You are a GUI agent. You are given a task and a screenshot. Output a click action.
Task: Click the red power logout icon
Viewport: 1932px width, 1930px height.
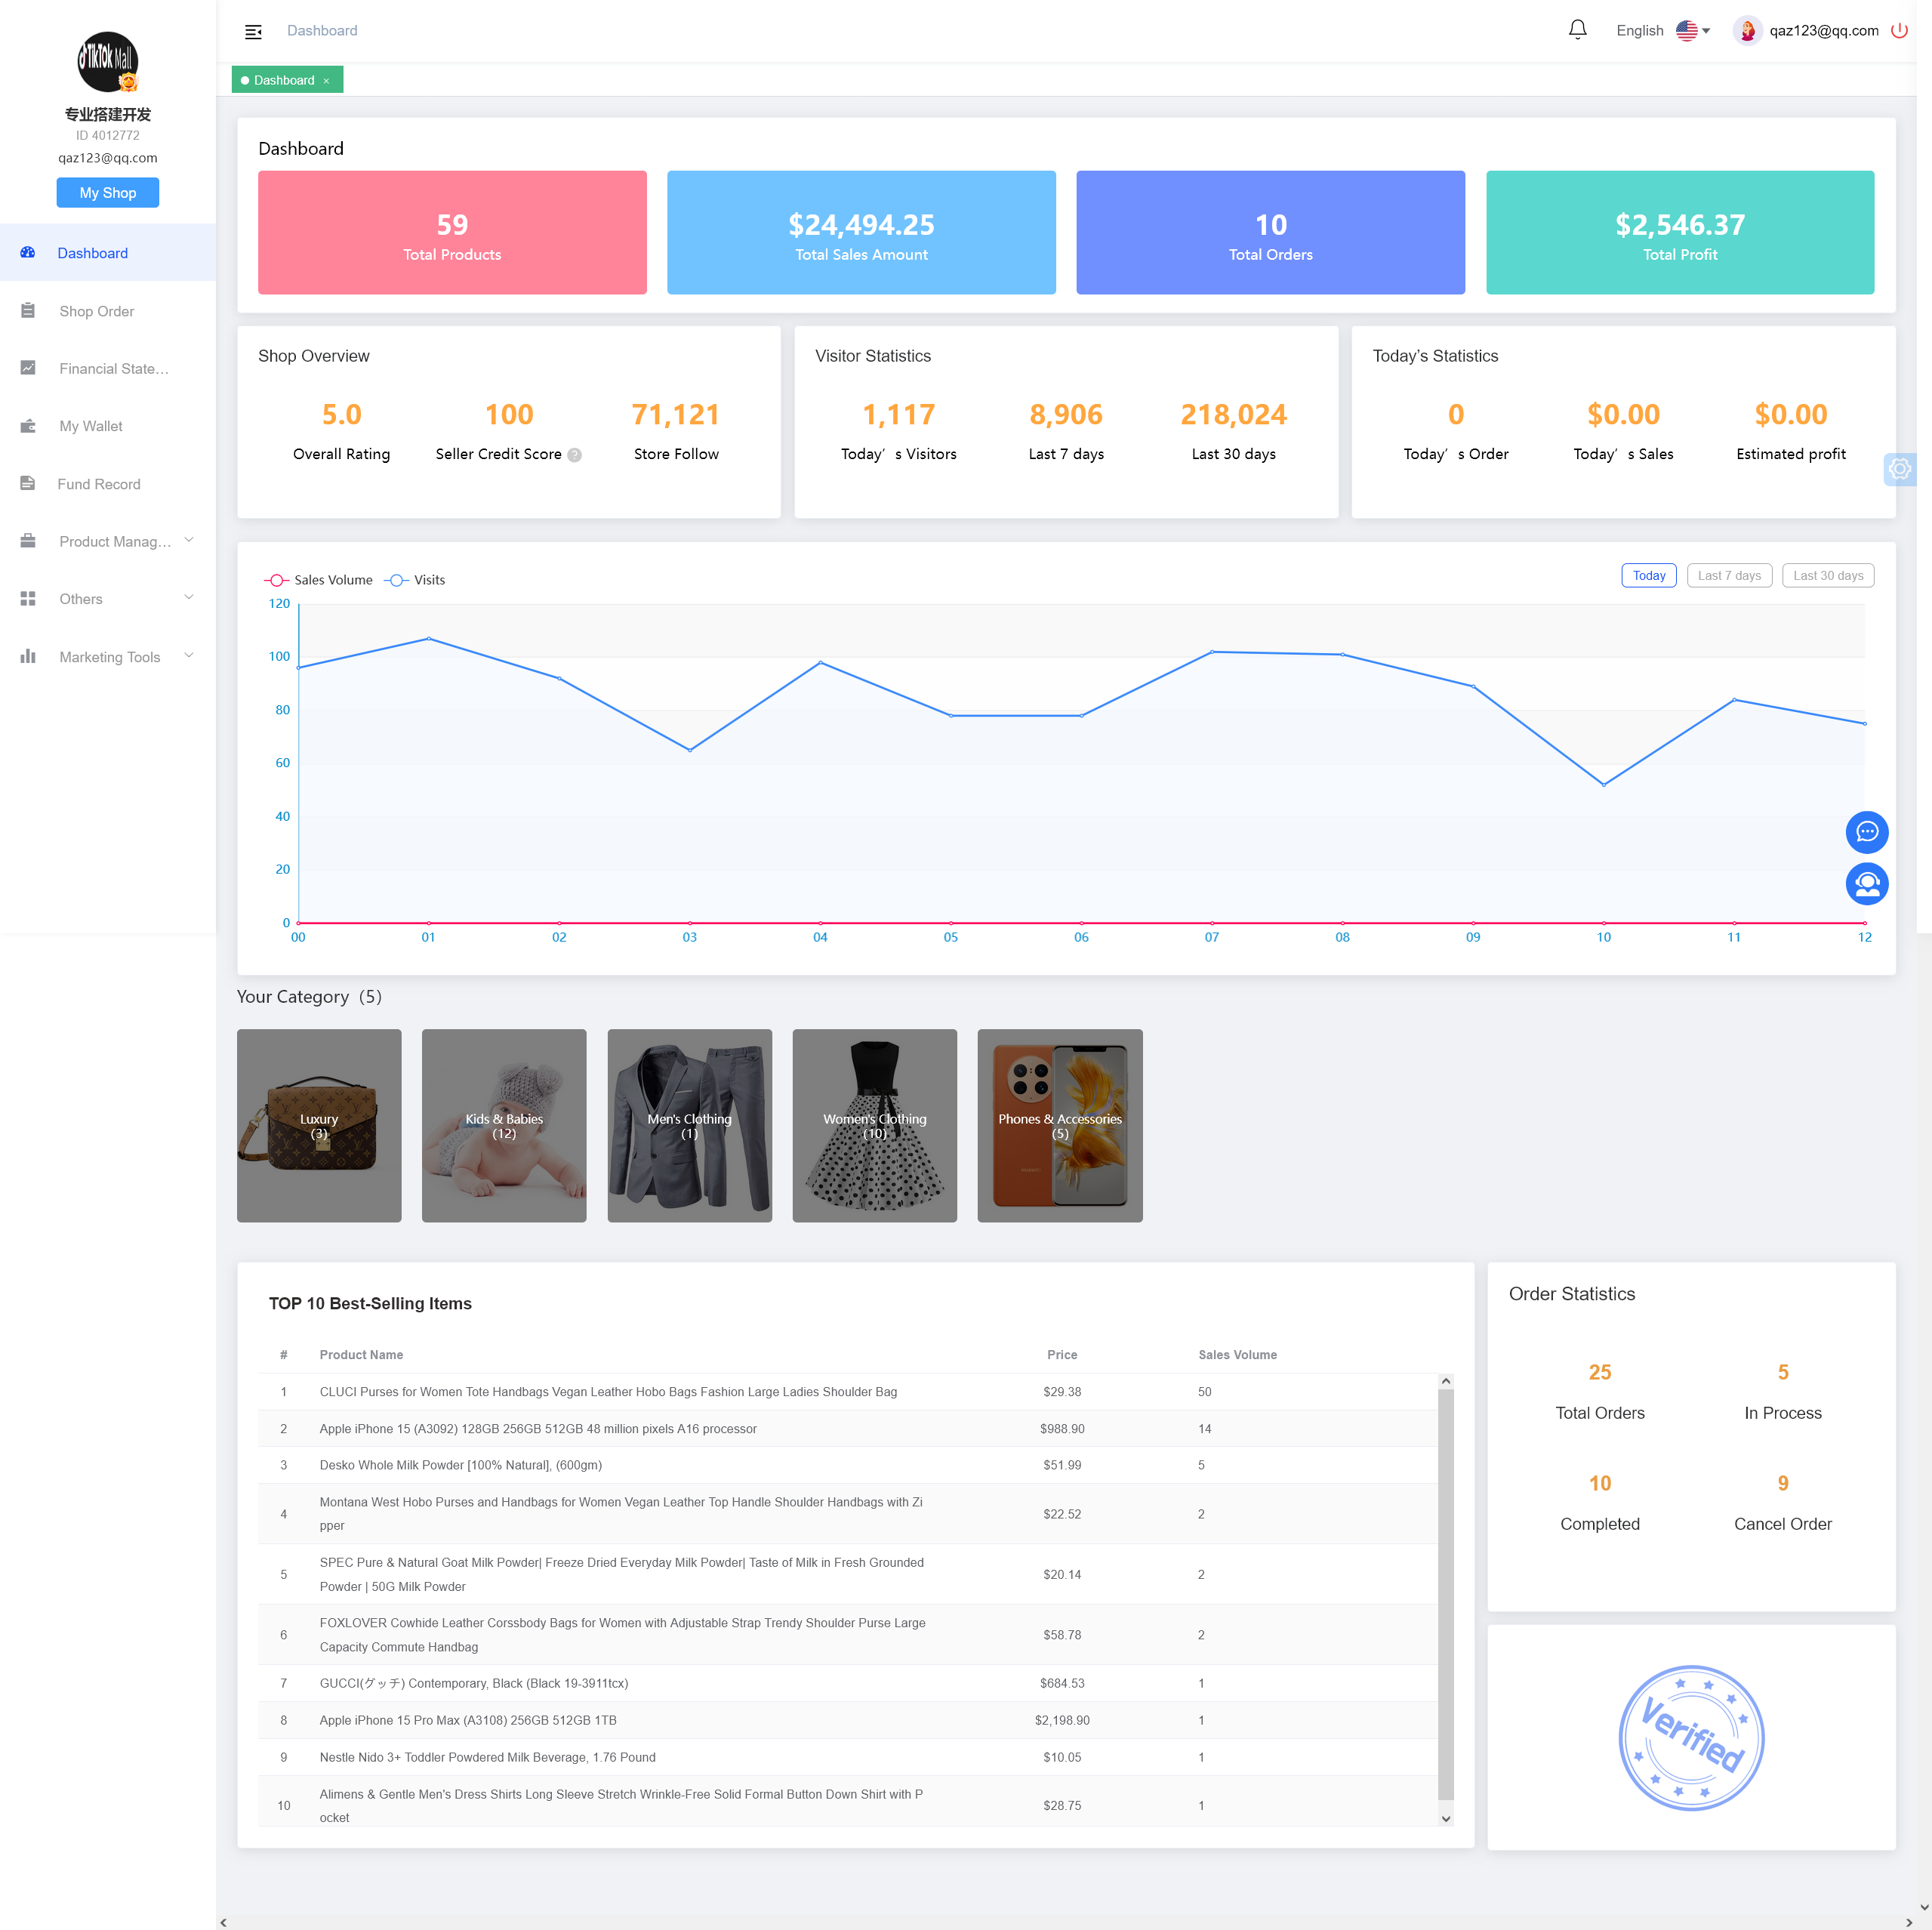pyautogui.click(x=1898, y=30)
